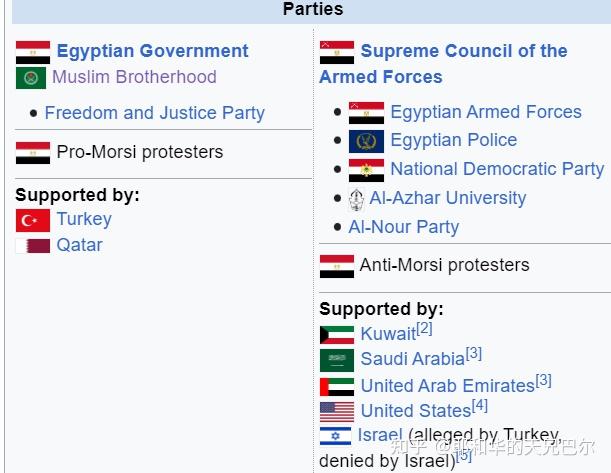Click the United States flag icon
Viewport: 611px width, 473px height.
[337, 412]
